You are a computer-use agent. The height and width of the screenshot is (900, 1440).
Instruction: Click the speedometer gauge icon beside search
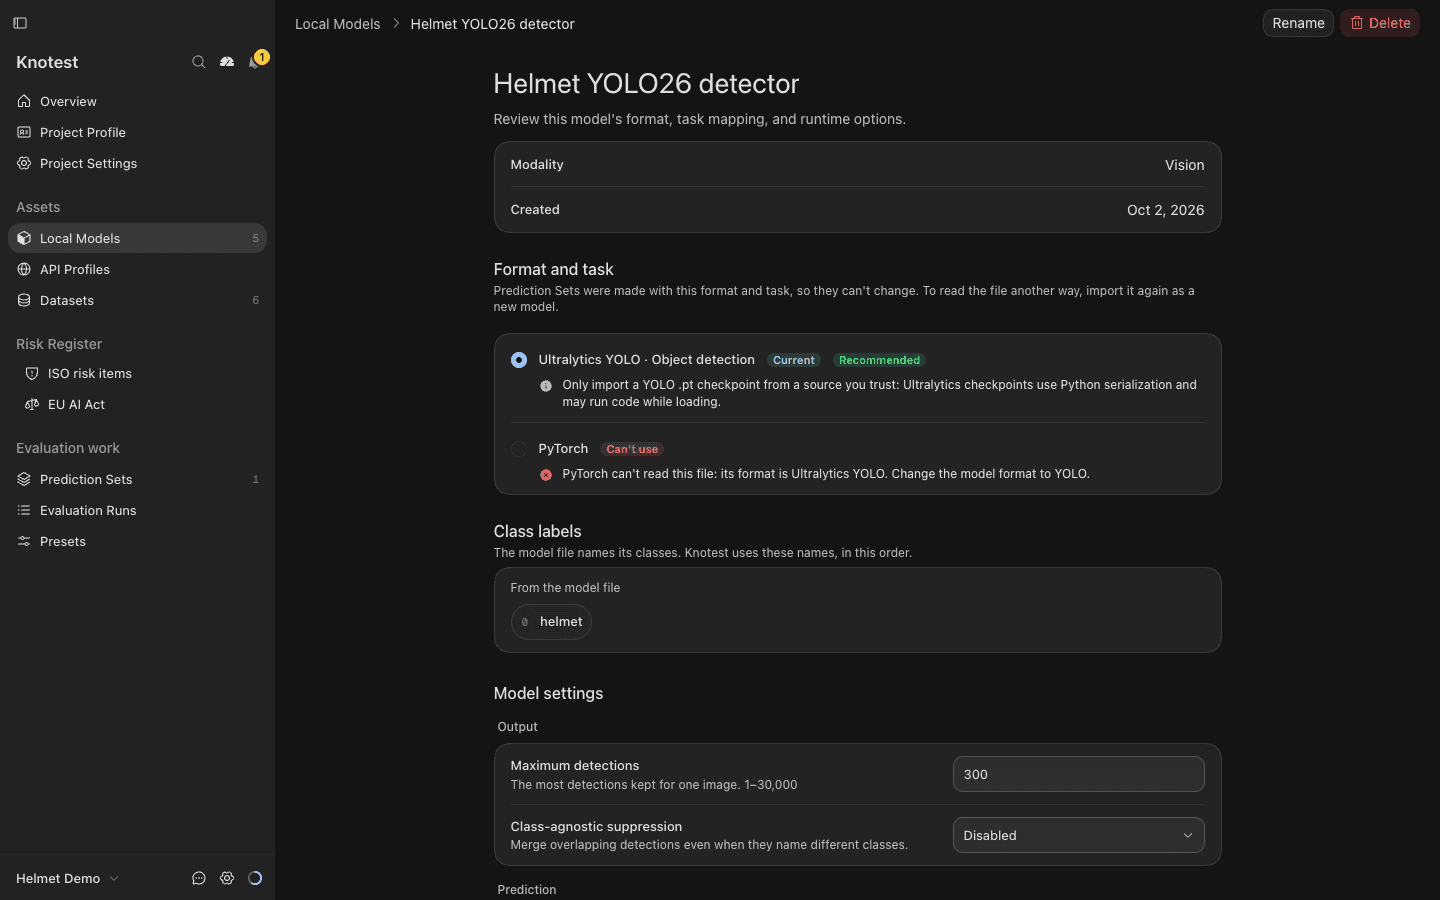pos(227,62)
